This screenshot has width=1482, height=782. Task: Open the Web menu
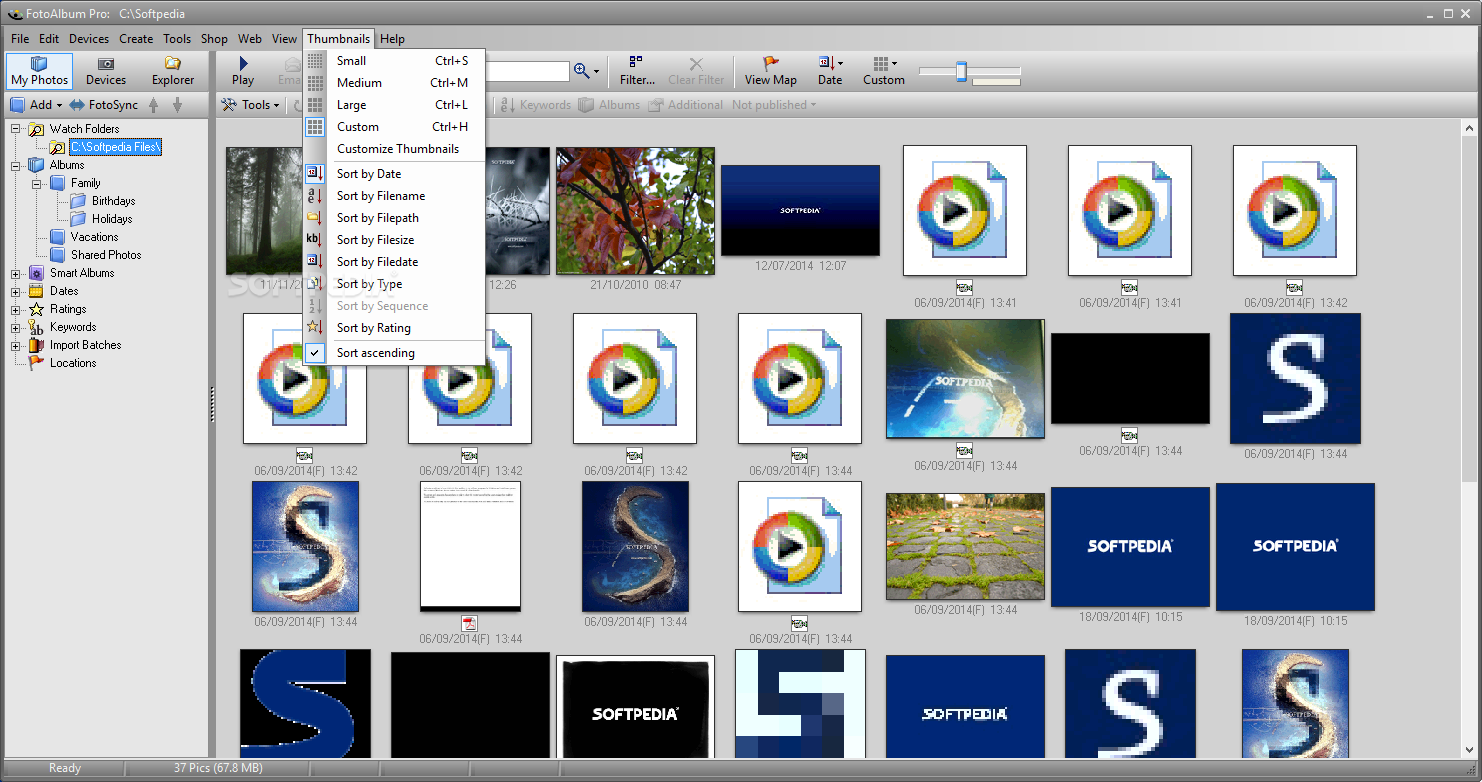click(250, 39)
